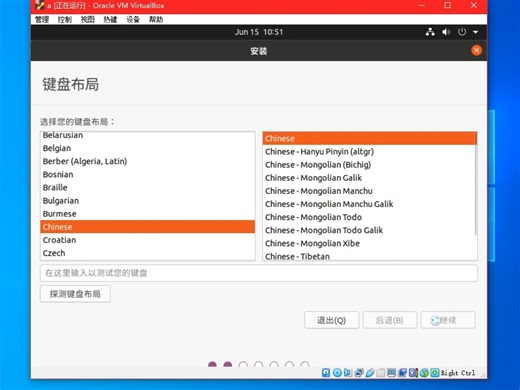The width and height of the screenshot is (520, 390).
Task: Select Bosnian in the language list
Action: pyautogui.click(x=148, y=174)
